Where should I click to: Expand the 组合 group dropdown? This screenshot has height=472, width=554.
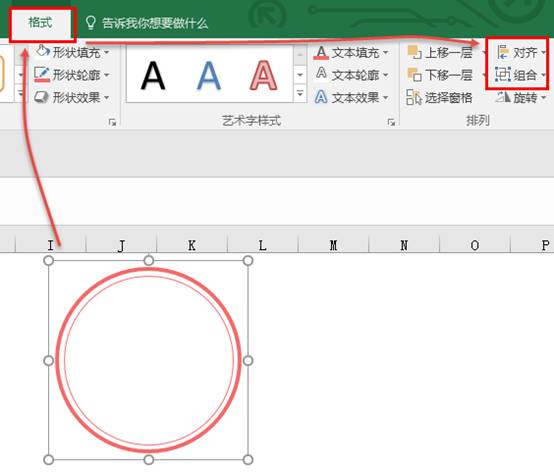tap(543, 75)
